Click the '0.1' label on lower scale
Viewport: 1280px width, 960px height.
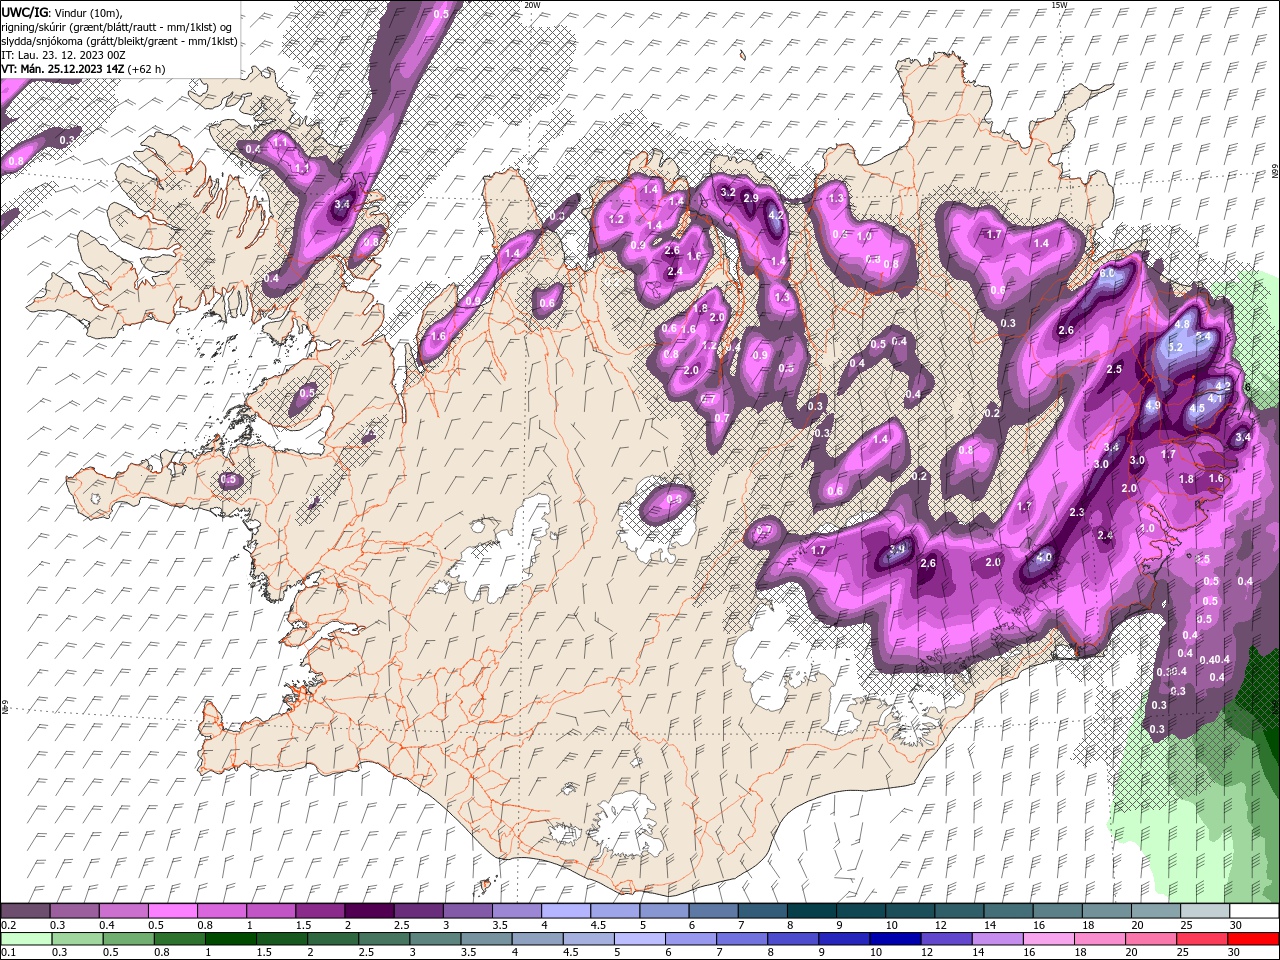tap(7, 952)
